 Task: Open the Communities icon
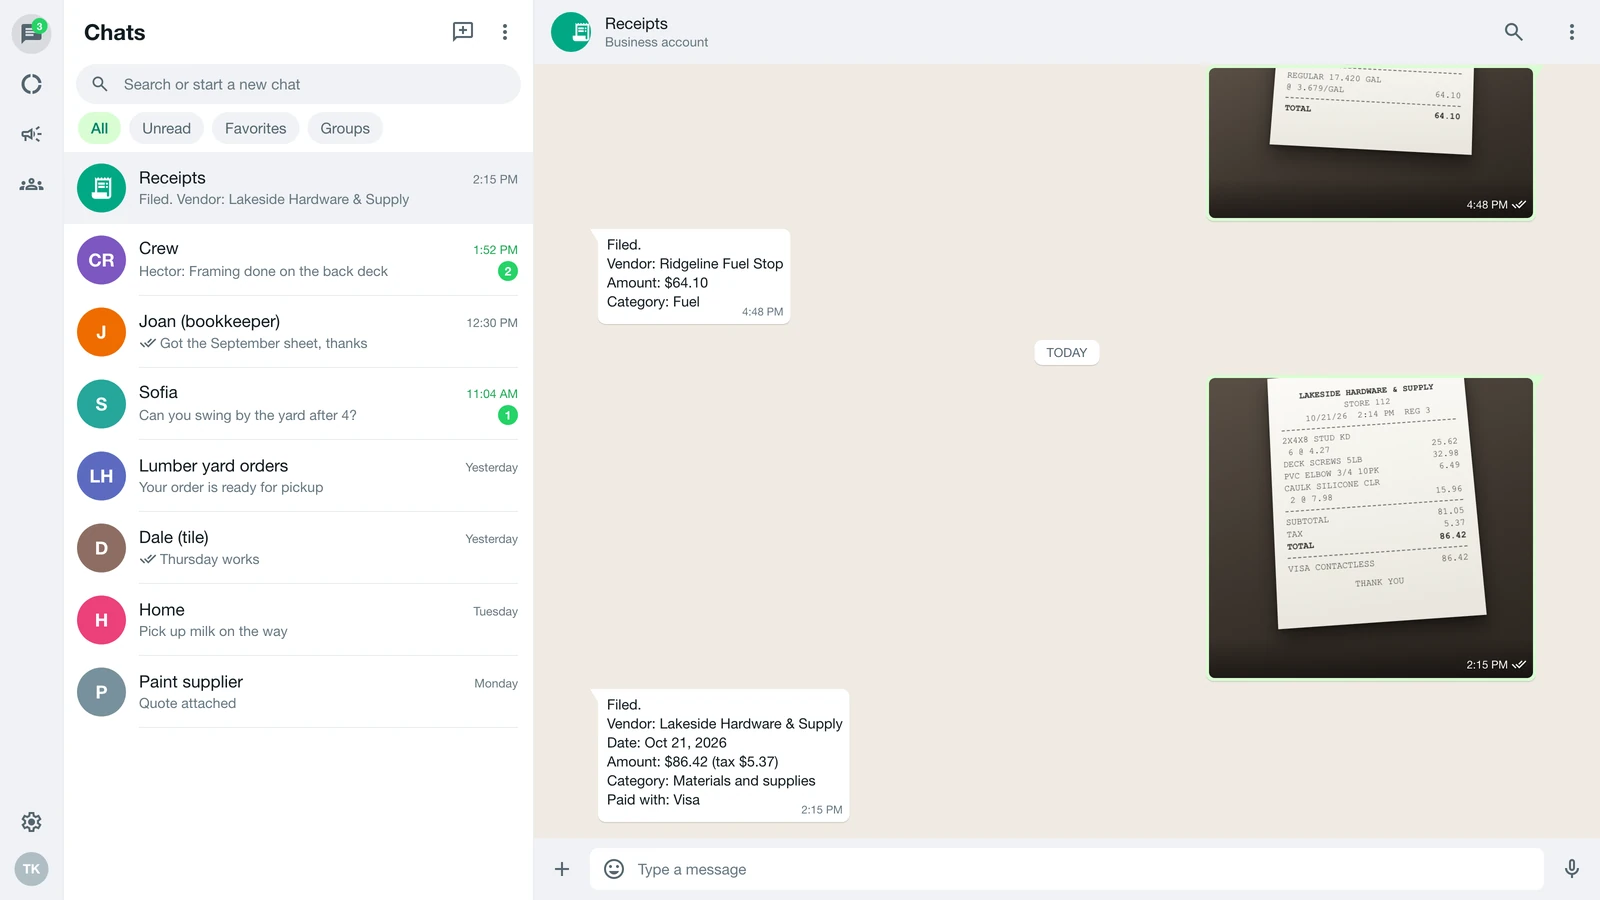pyautogui.click(x=31, y=184)
